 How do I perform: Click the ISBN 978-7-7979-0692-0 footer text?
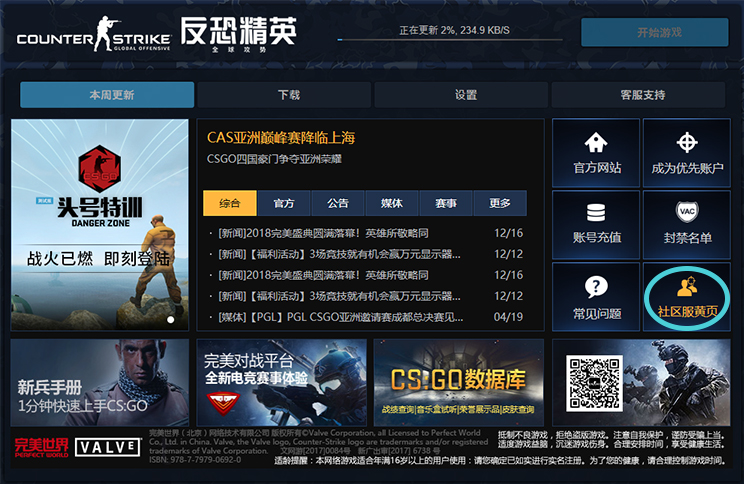pos(195,460)
